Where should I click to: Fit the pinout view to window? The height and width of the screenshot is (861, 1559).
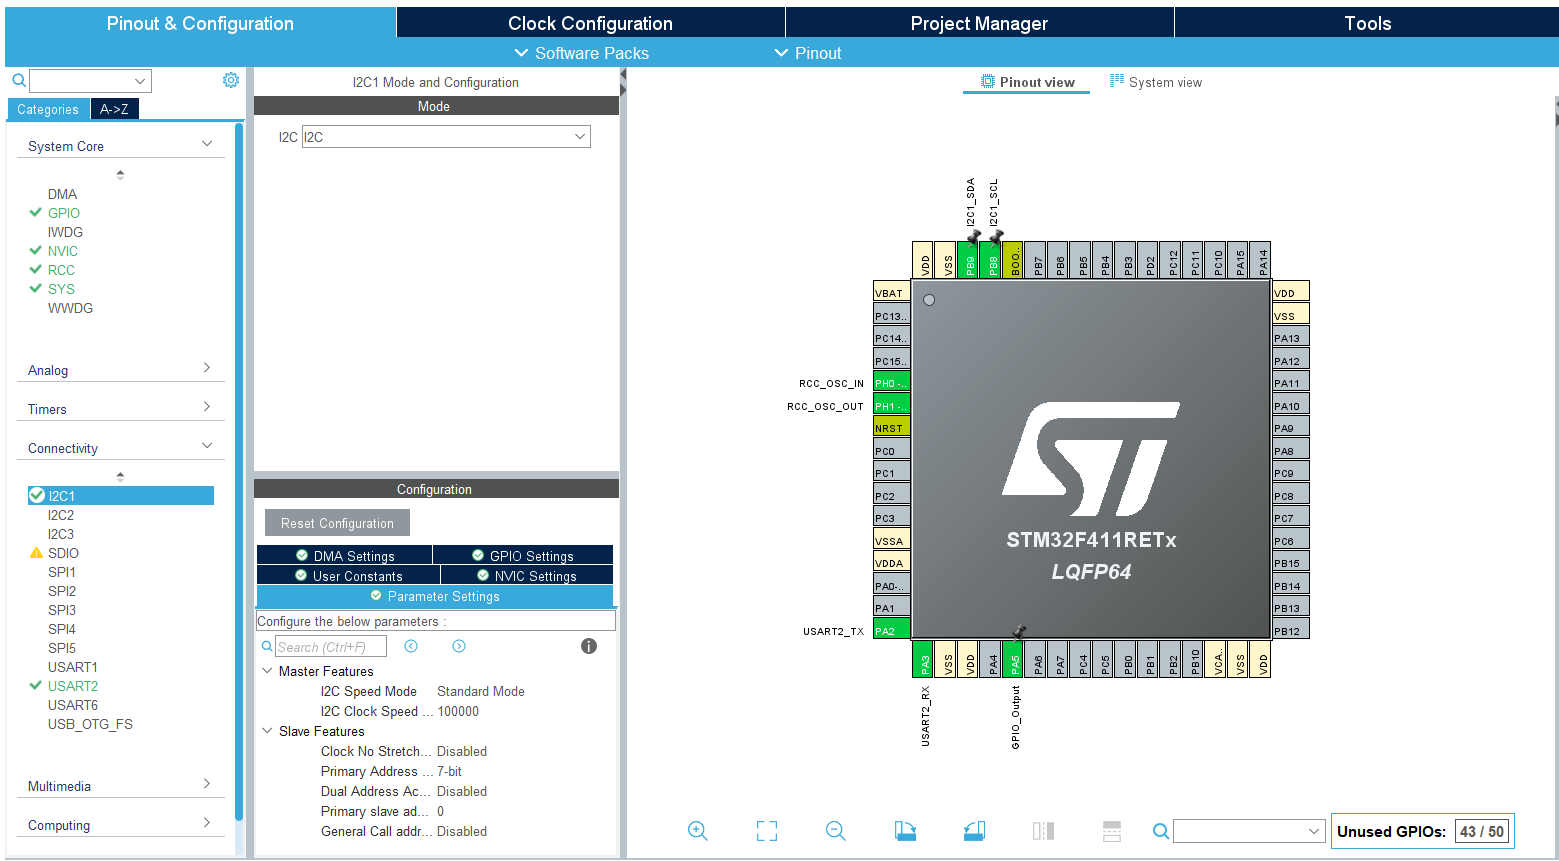coord(767,831)
